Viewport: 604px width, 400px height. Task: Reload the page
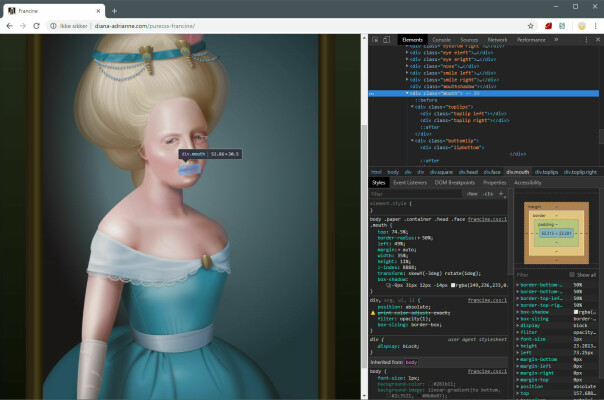(x=36, y=26)
